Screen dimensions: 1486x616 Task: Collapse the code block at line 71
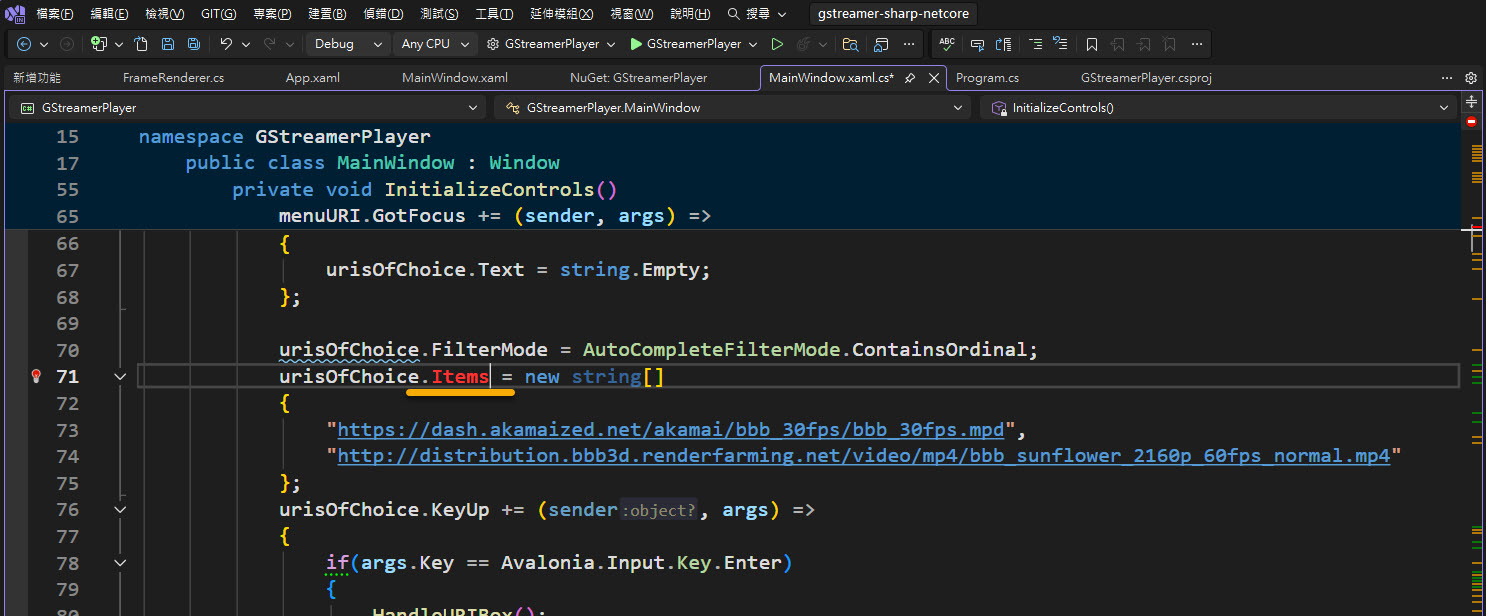point(120,376)
